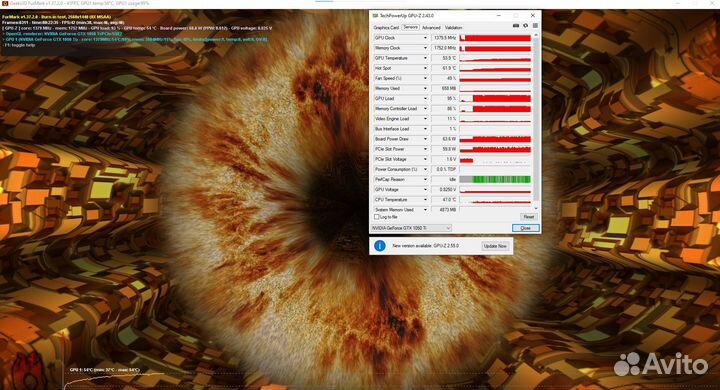
Task: Open the GPU-Z hamburger menu icon
Action: click(x=535, y=26)
